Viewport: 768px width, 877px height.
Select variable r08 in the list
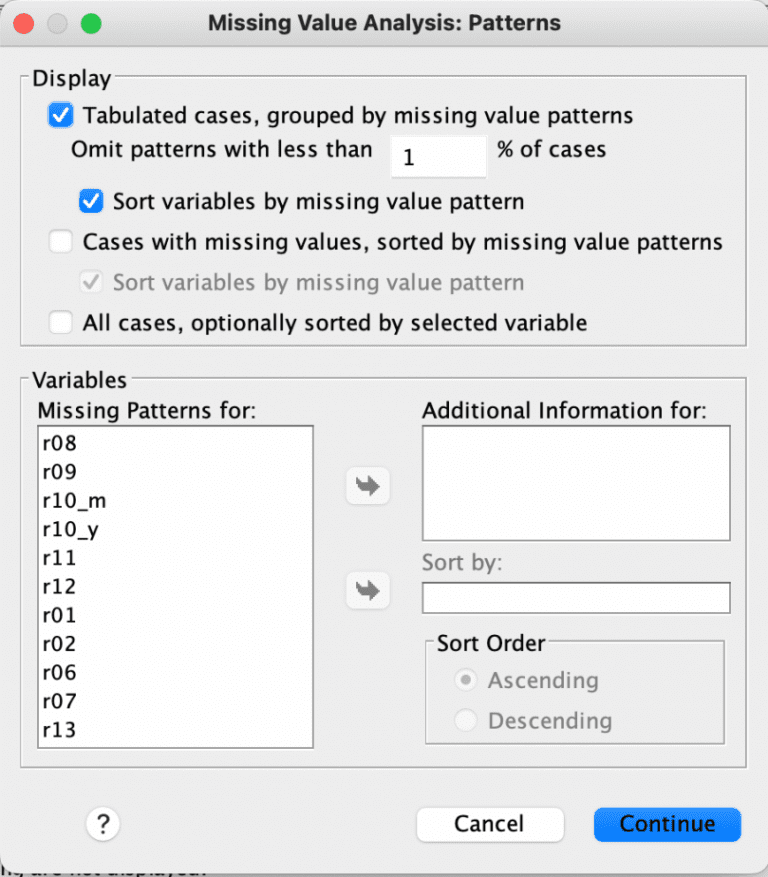(60, 442)
